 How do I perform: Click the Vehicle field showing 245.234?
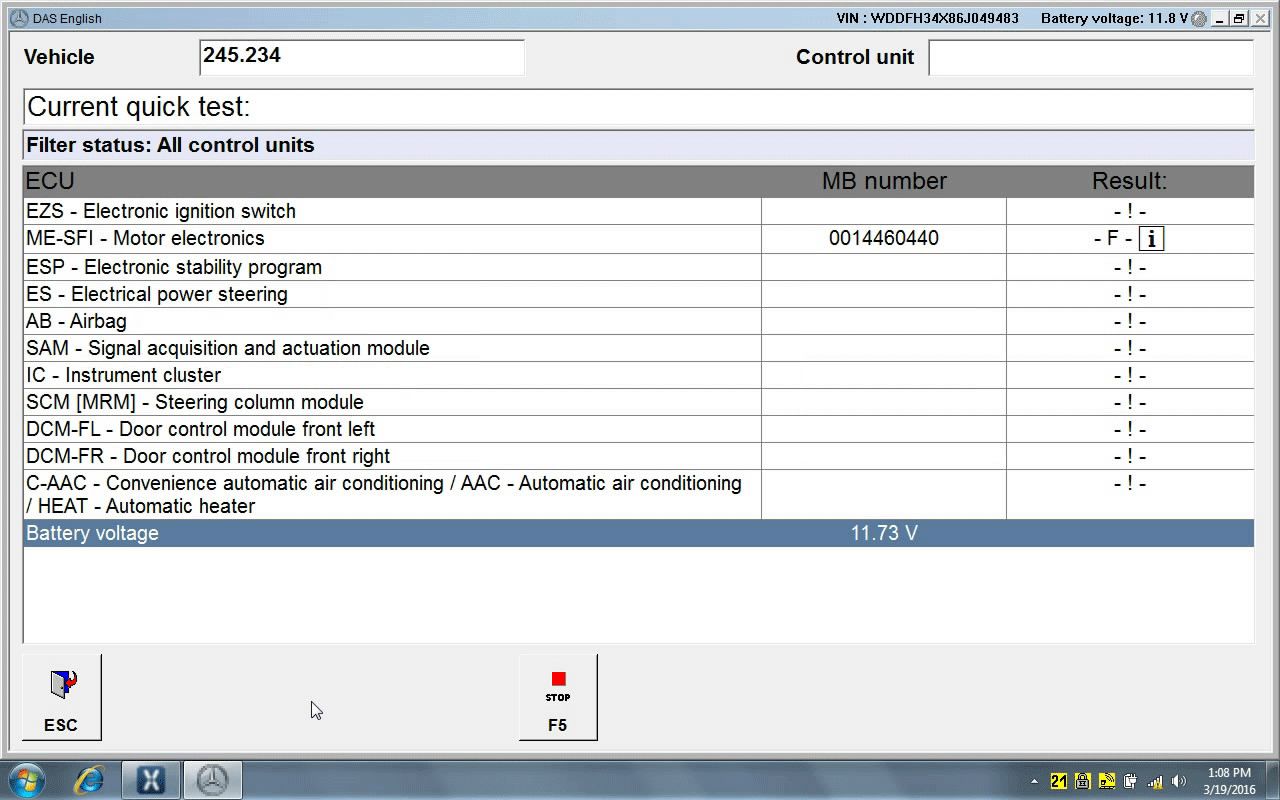[x=361, y=57]
